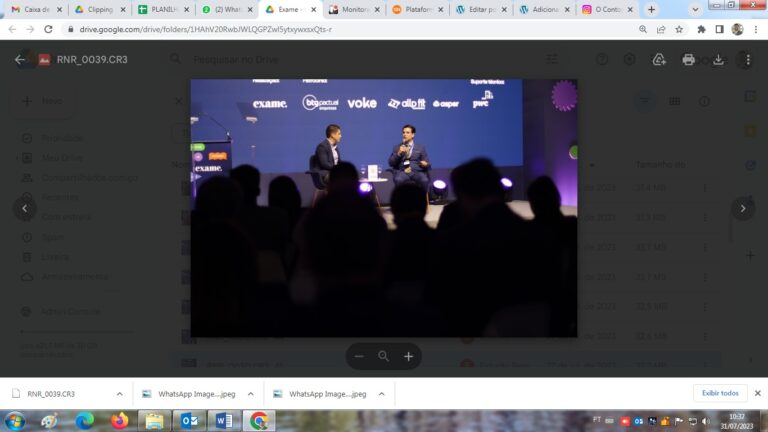Image resolution: width=768 pixels, height=432 pixels.
Task: Launch Word from the Windows taskbar
Action: 222,421
